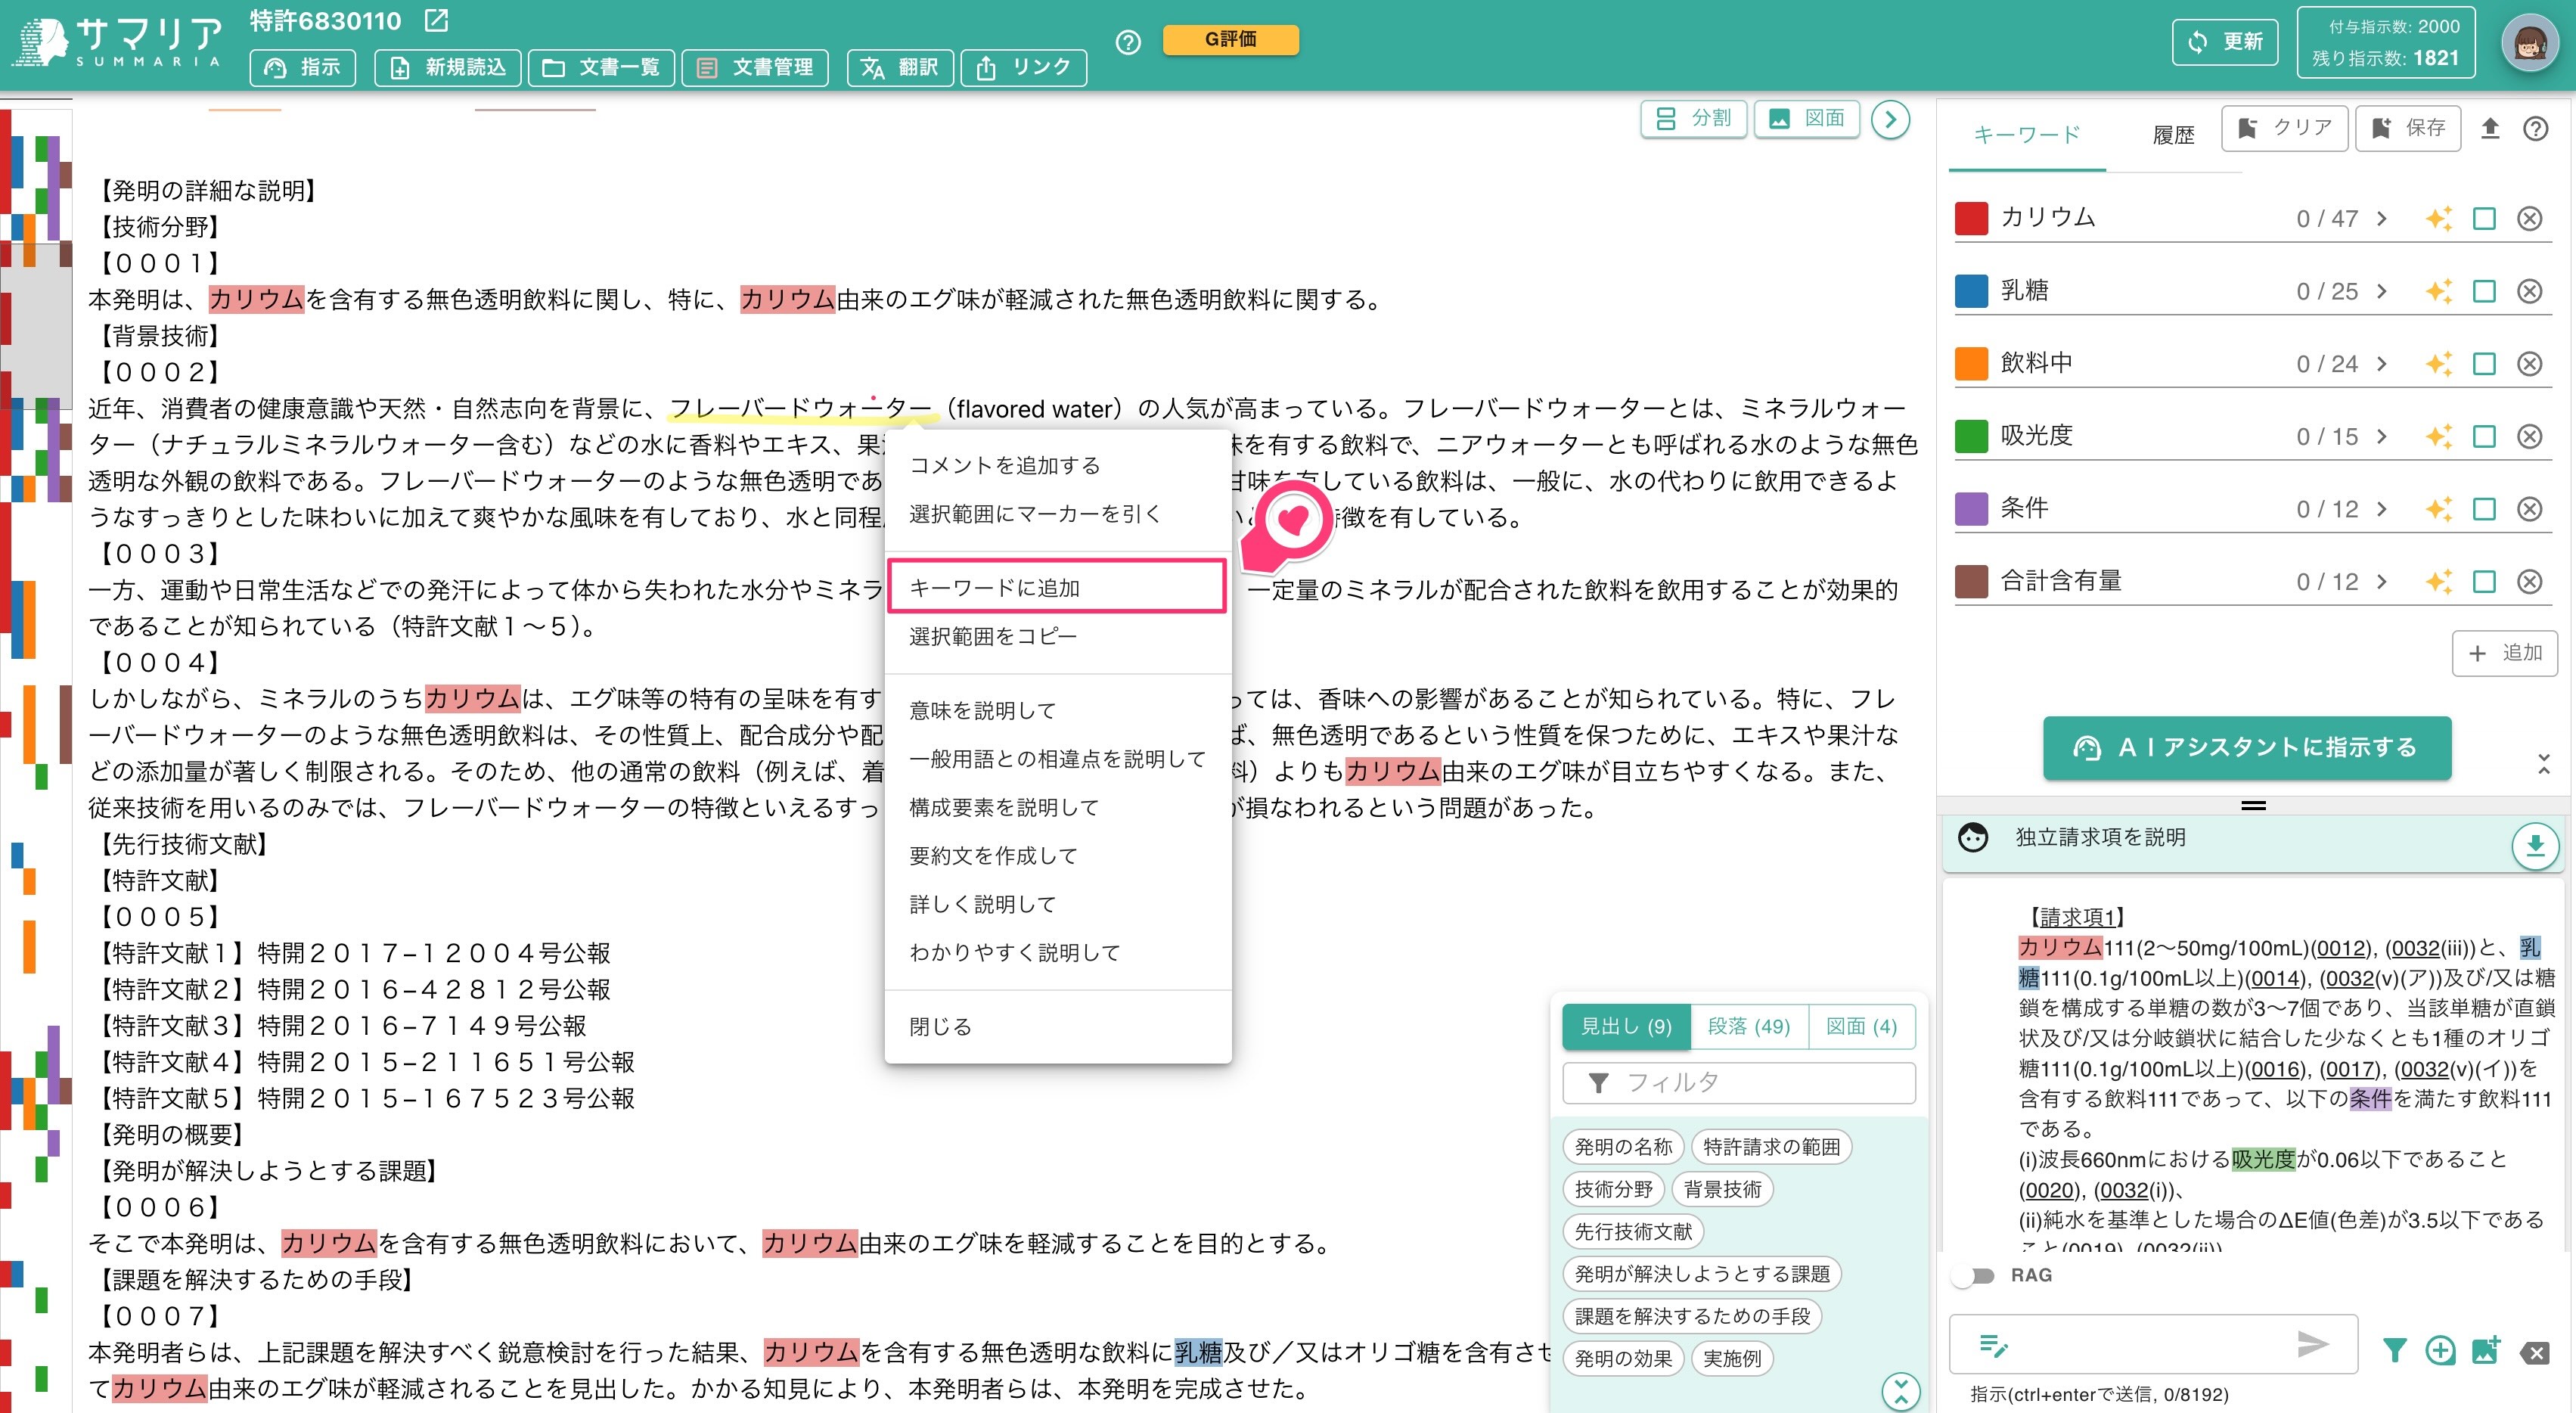Toggle the RAG switch on

[1973, 1275]
